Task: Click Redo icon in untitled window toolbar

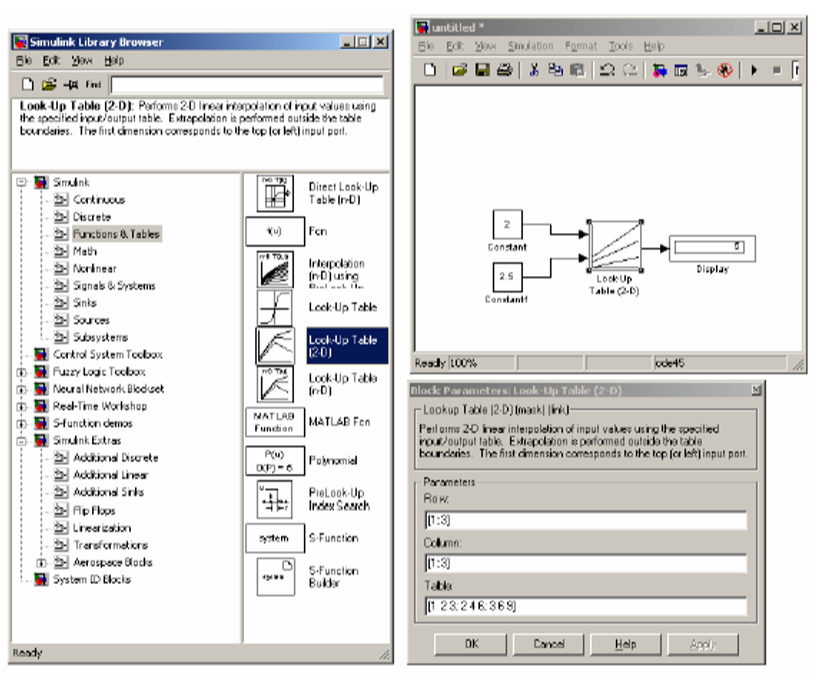Action: (630, 70)
